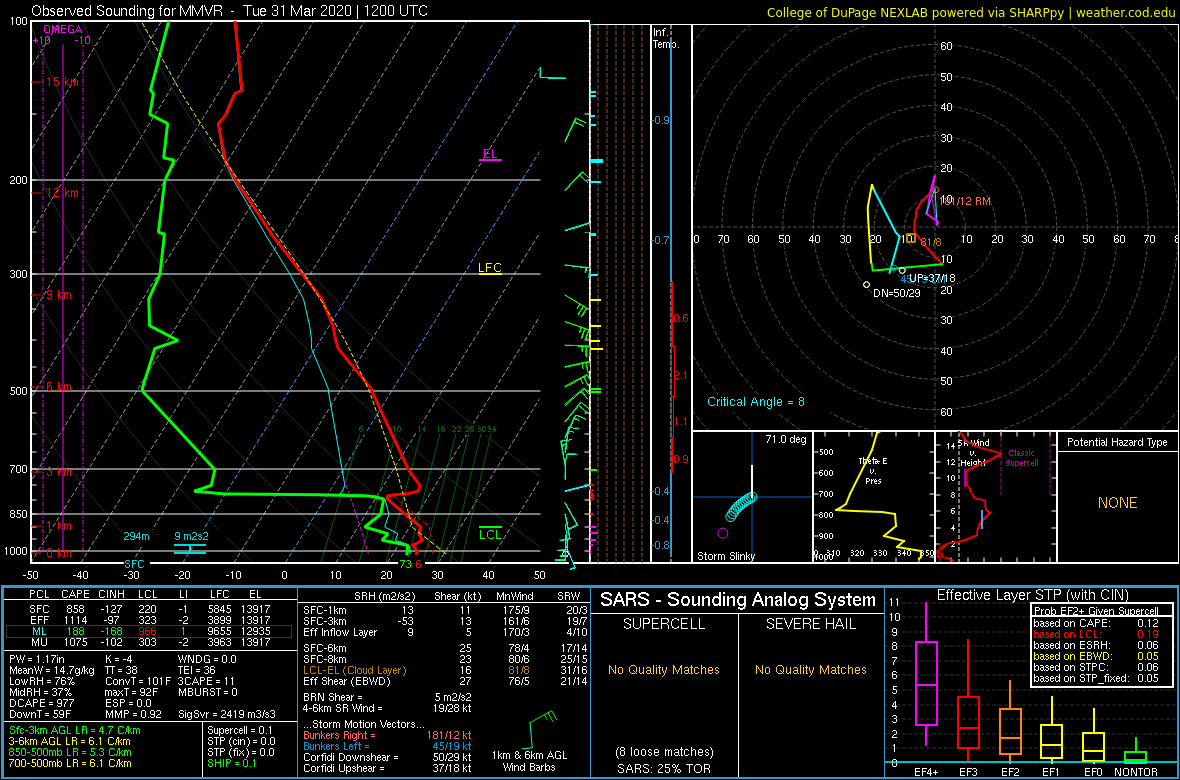
Task: Click the 'MeanW = 14.7g/kg' value
Action: (50, 669)
